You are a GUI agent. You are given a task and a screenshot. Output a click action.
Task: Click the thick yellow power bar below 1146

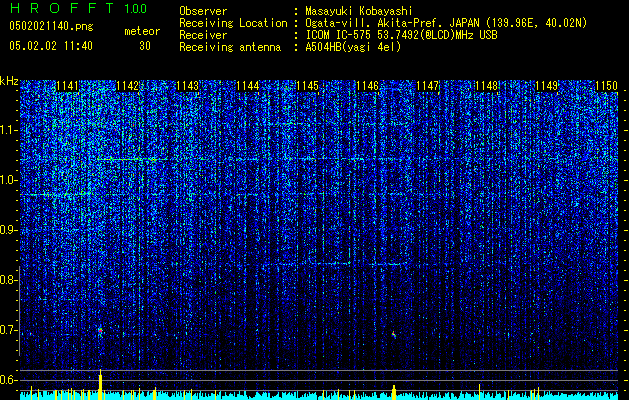coord(394,392)
